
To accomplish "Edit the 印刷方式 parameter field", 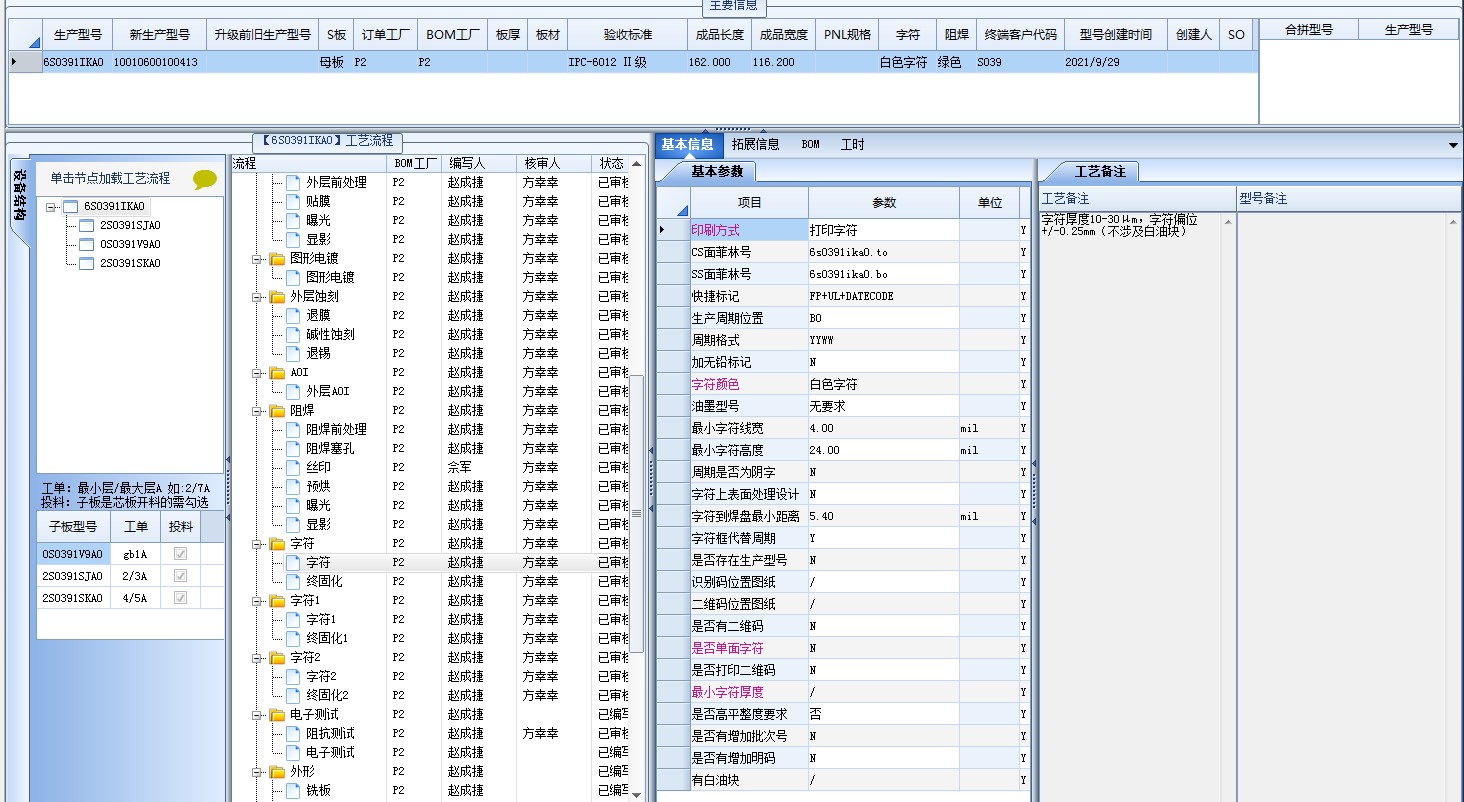I will click(x=883, y=230).
